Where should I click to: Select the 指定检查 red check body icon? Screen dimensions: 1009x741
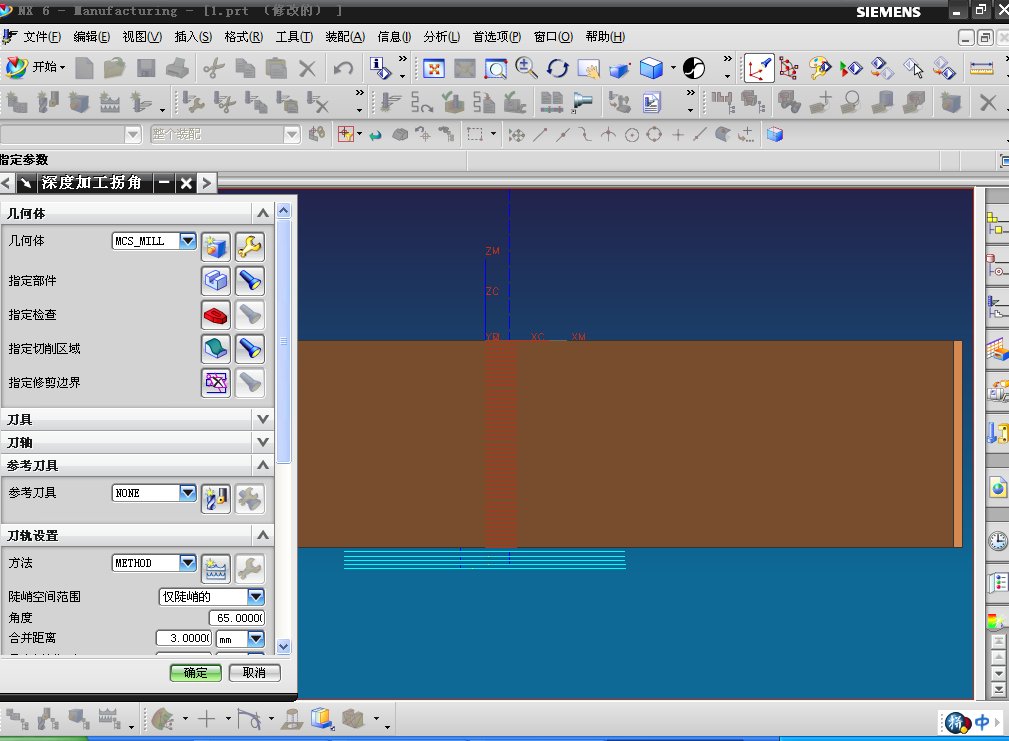[216, 315]
